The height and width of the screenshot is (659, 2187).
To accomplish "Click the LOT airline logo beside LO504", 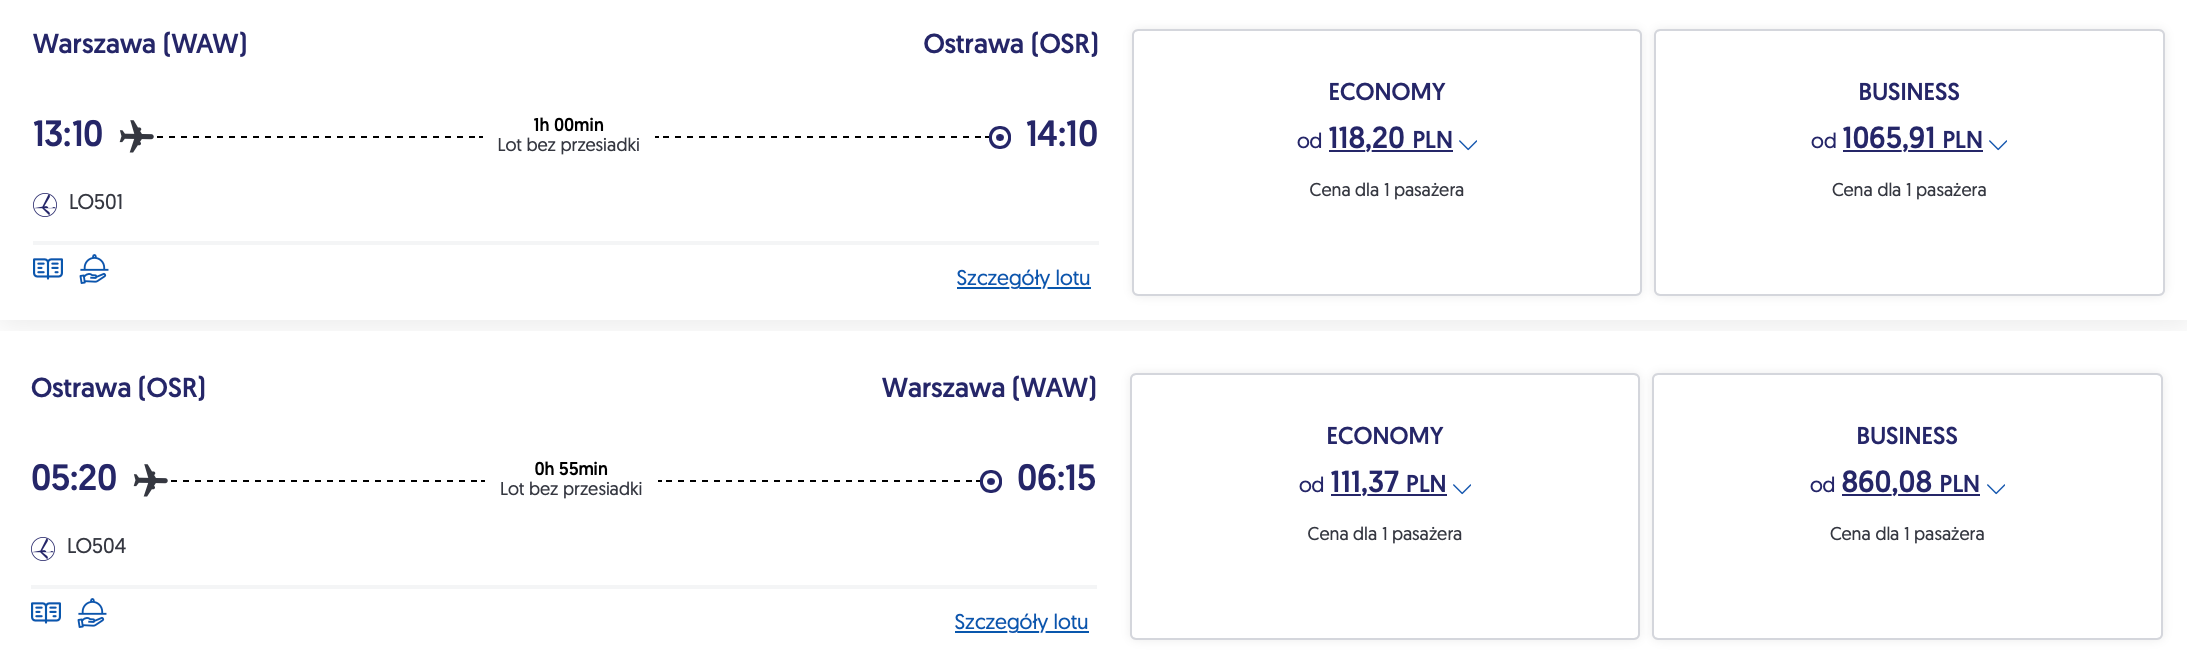I will (x=43, y=548).
